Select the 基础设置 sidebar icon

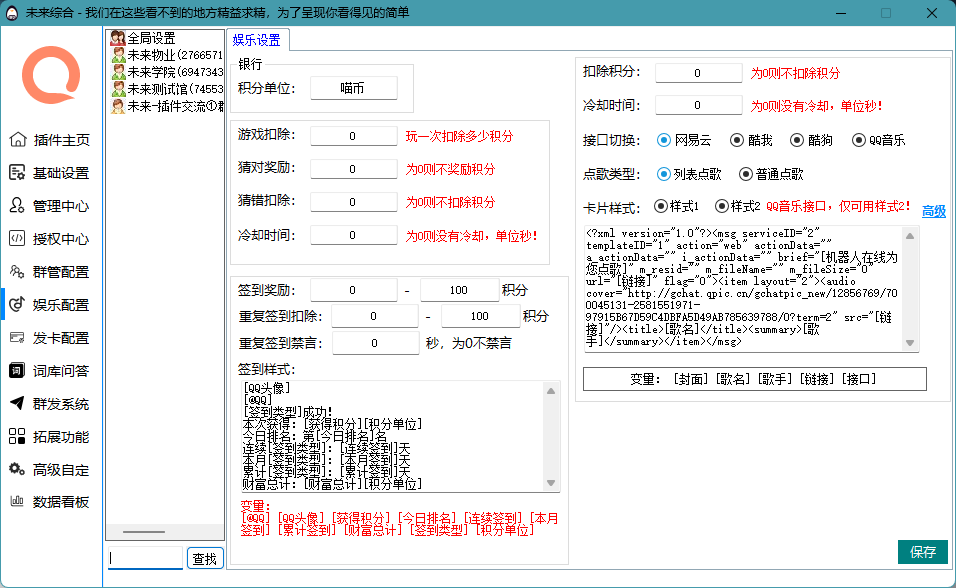[17, 173]
